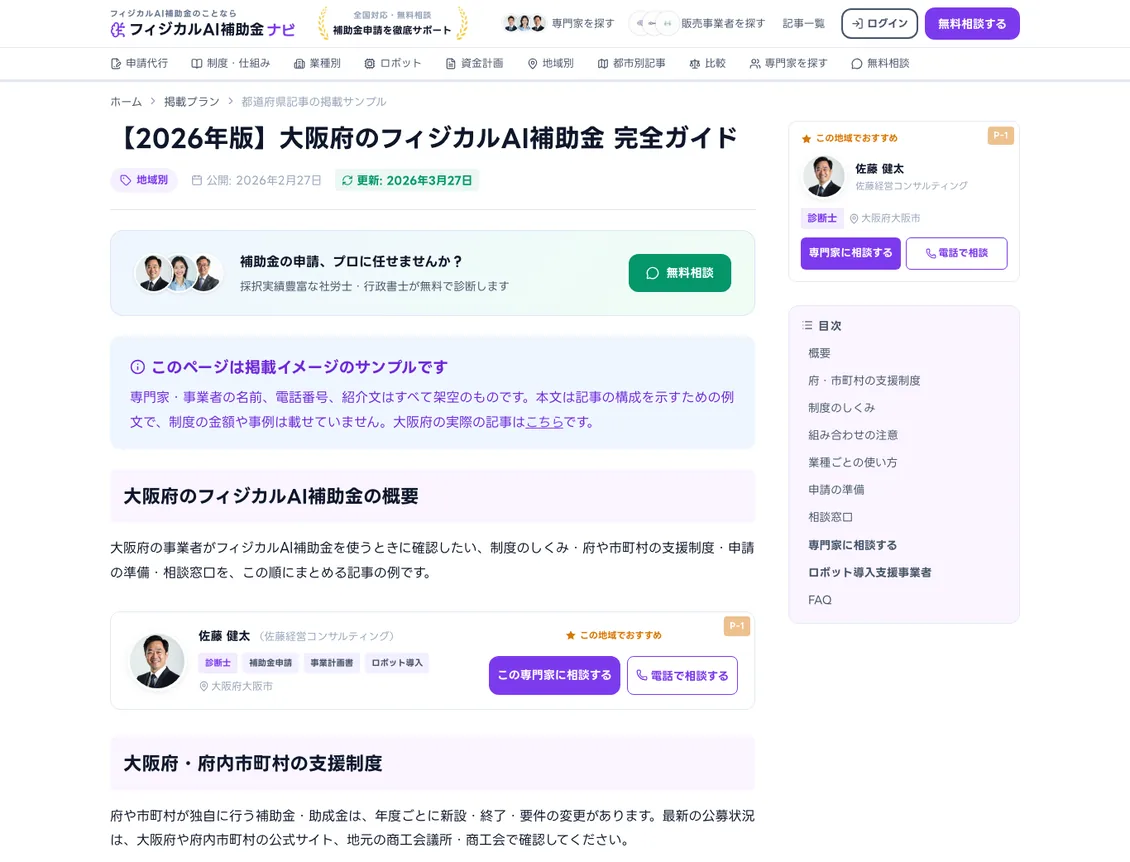Jump to 申請の準備 in contents
Screen dimensions: 1130x862
836,490
